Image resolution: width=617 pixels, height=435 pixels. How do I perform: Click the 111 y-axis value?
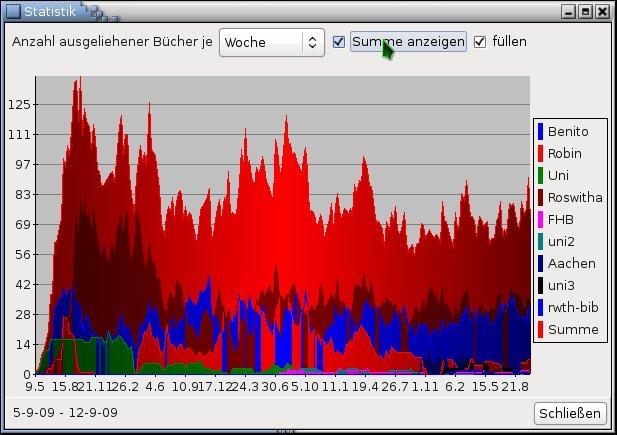click(19, 135)
